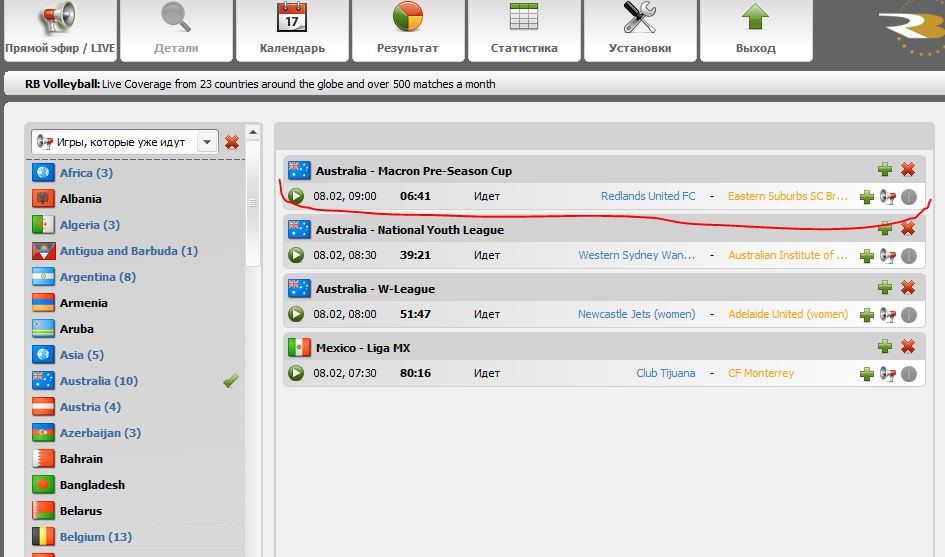Add Club Tijuana match with plus icon
The image size is (945, 557).
coord(867,374)
